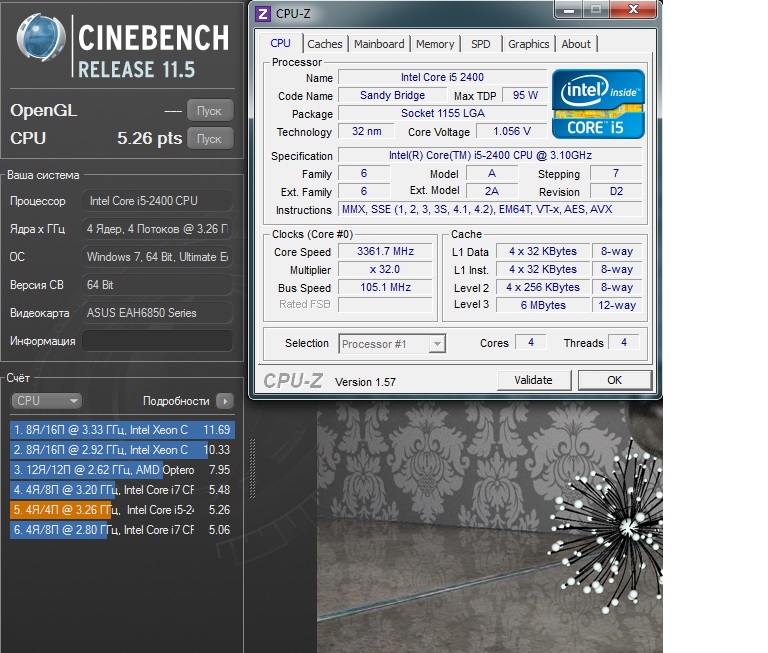The height and width of the screenshot is (653, 768).
Task: Select ranking row 1 with score 11.69
Action: point(122,430)
